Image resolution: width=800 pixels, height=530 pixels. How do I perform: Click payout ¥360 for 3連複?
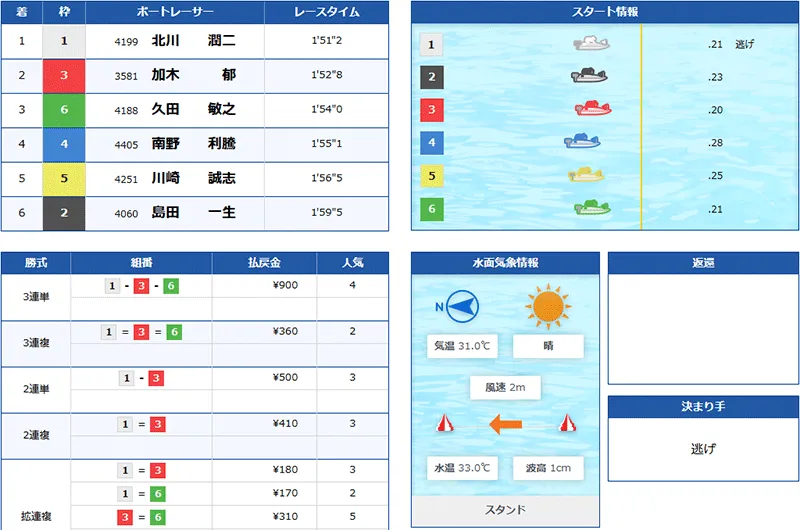pyautogui.click(x=285, y=331)
